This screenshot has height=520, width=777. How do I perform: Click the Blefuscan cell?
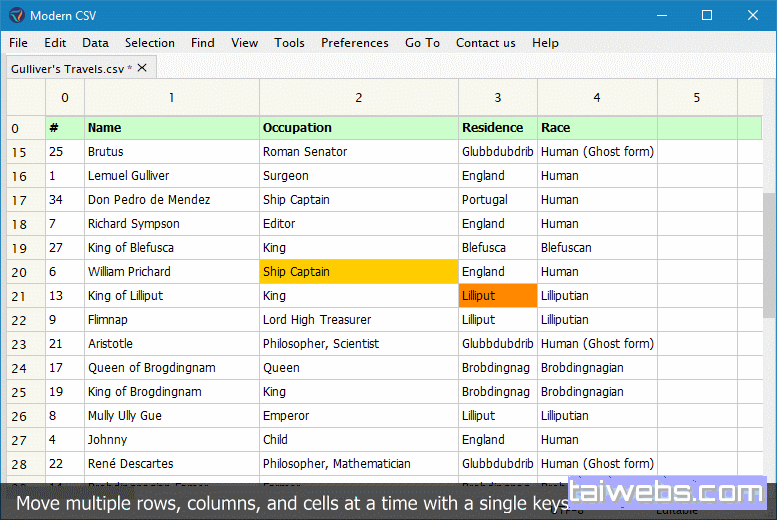tap(597, 248)
